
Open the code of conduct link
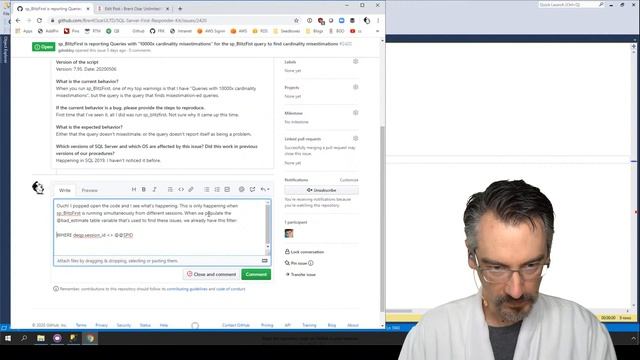pos(231,289)
